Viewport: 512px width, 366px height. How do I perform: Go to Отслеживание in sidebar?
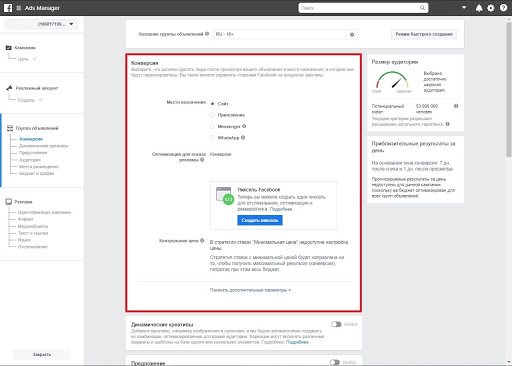(x=33, y=247)
